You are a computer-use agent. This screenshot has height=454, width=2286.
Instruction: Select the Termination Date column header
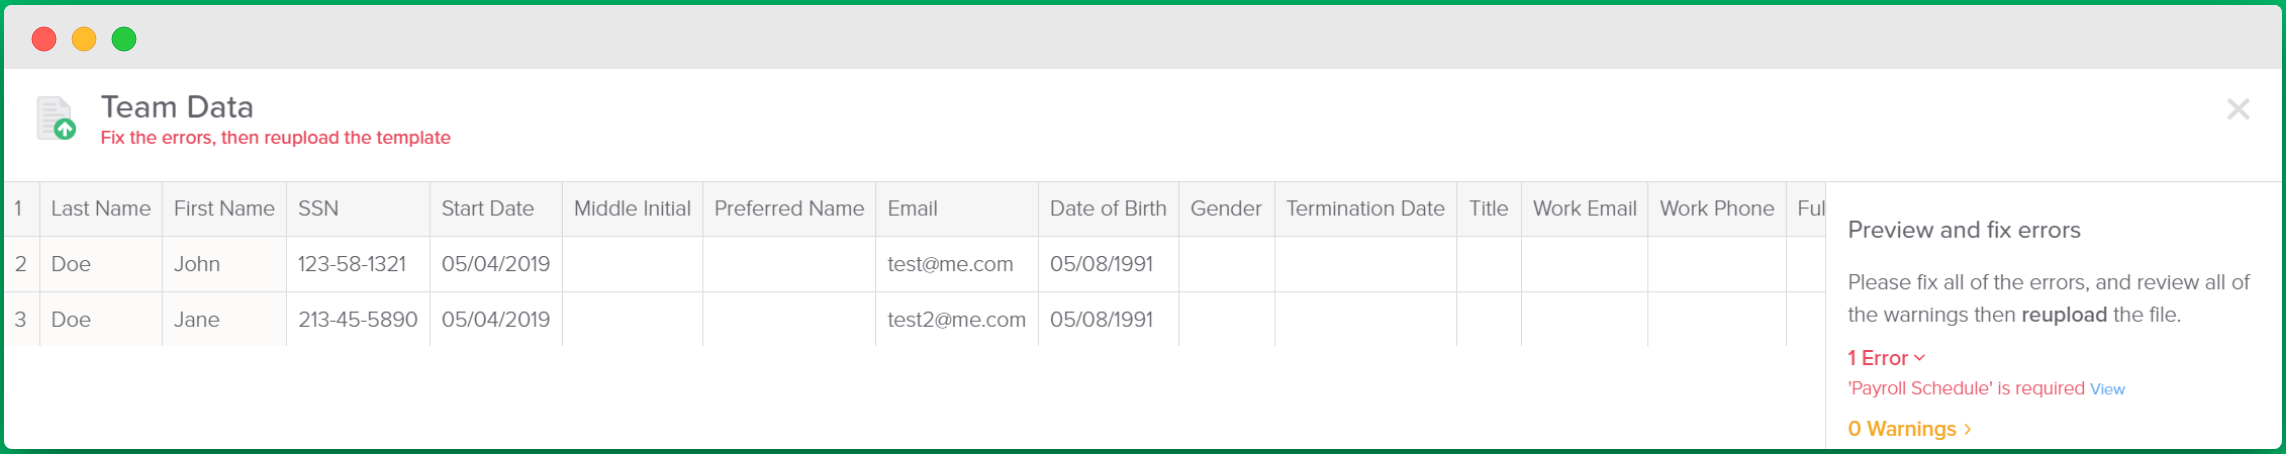click(1365, 209)
